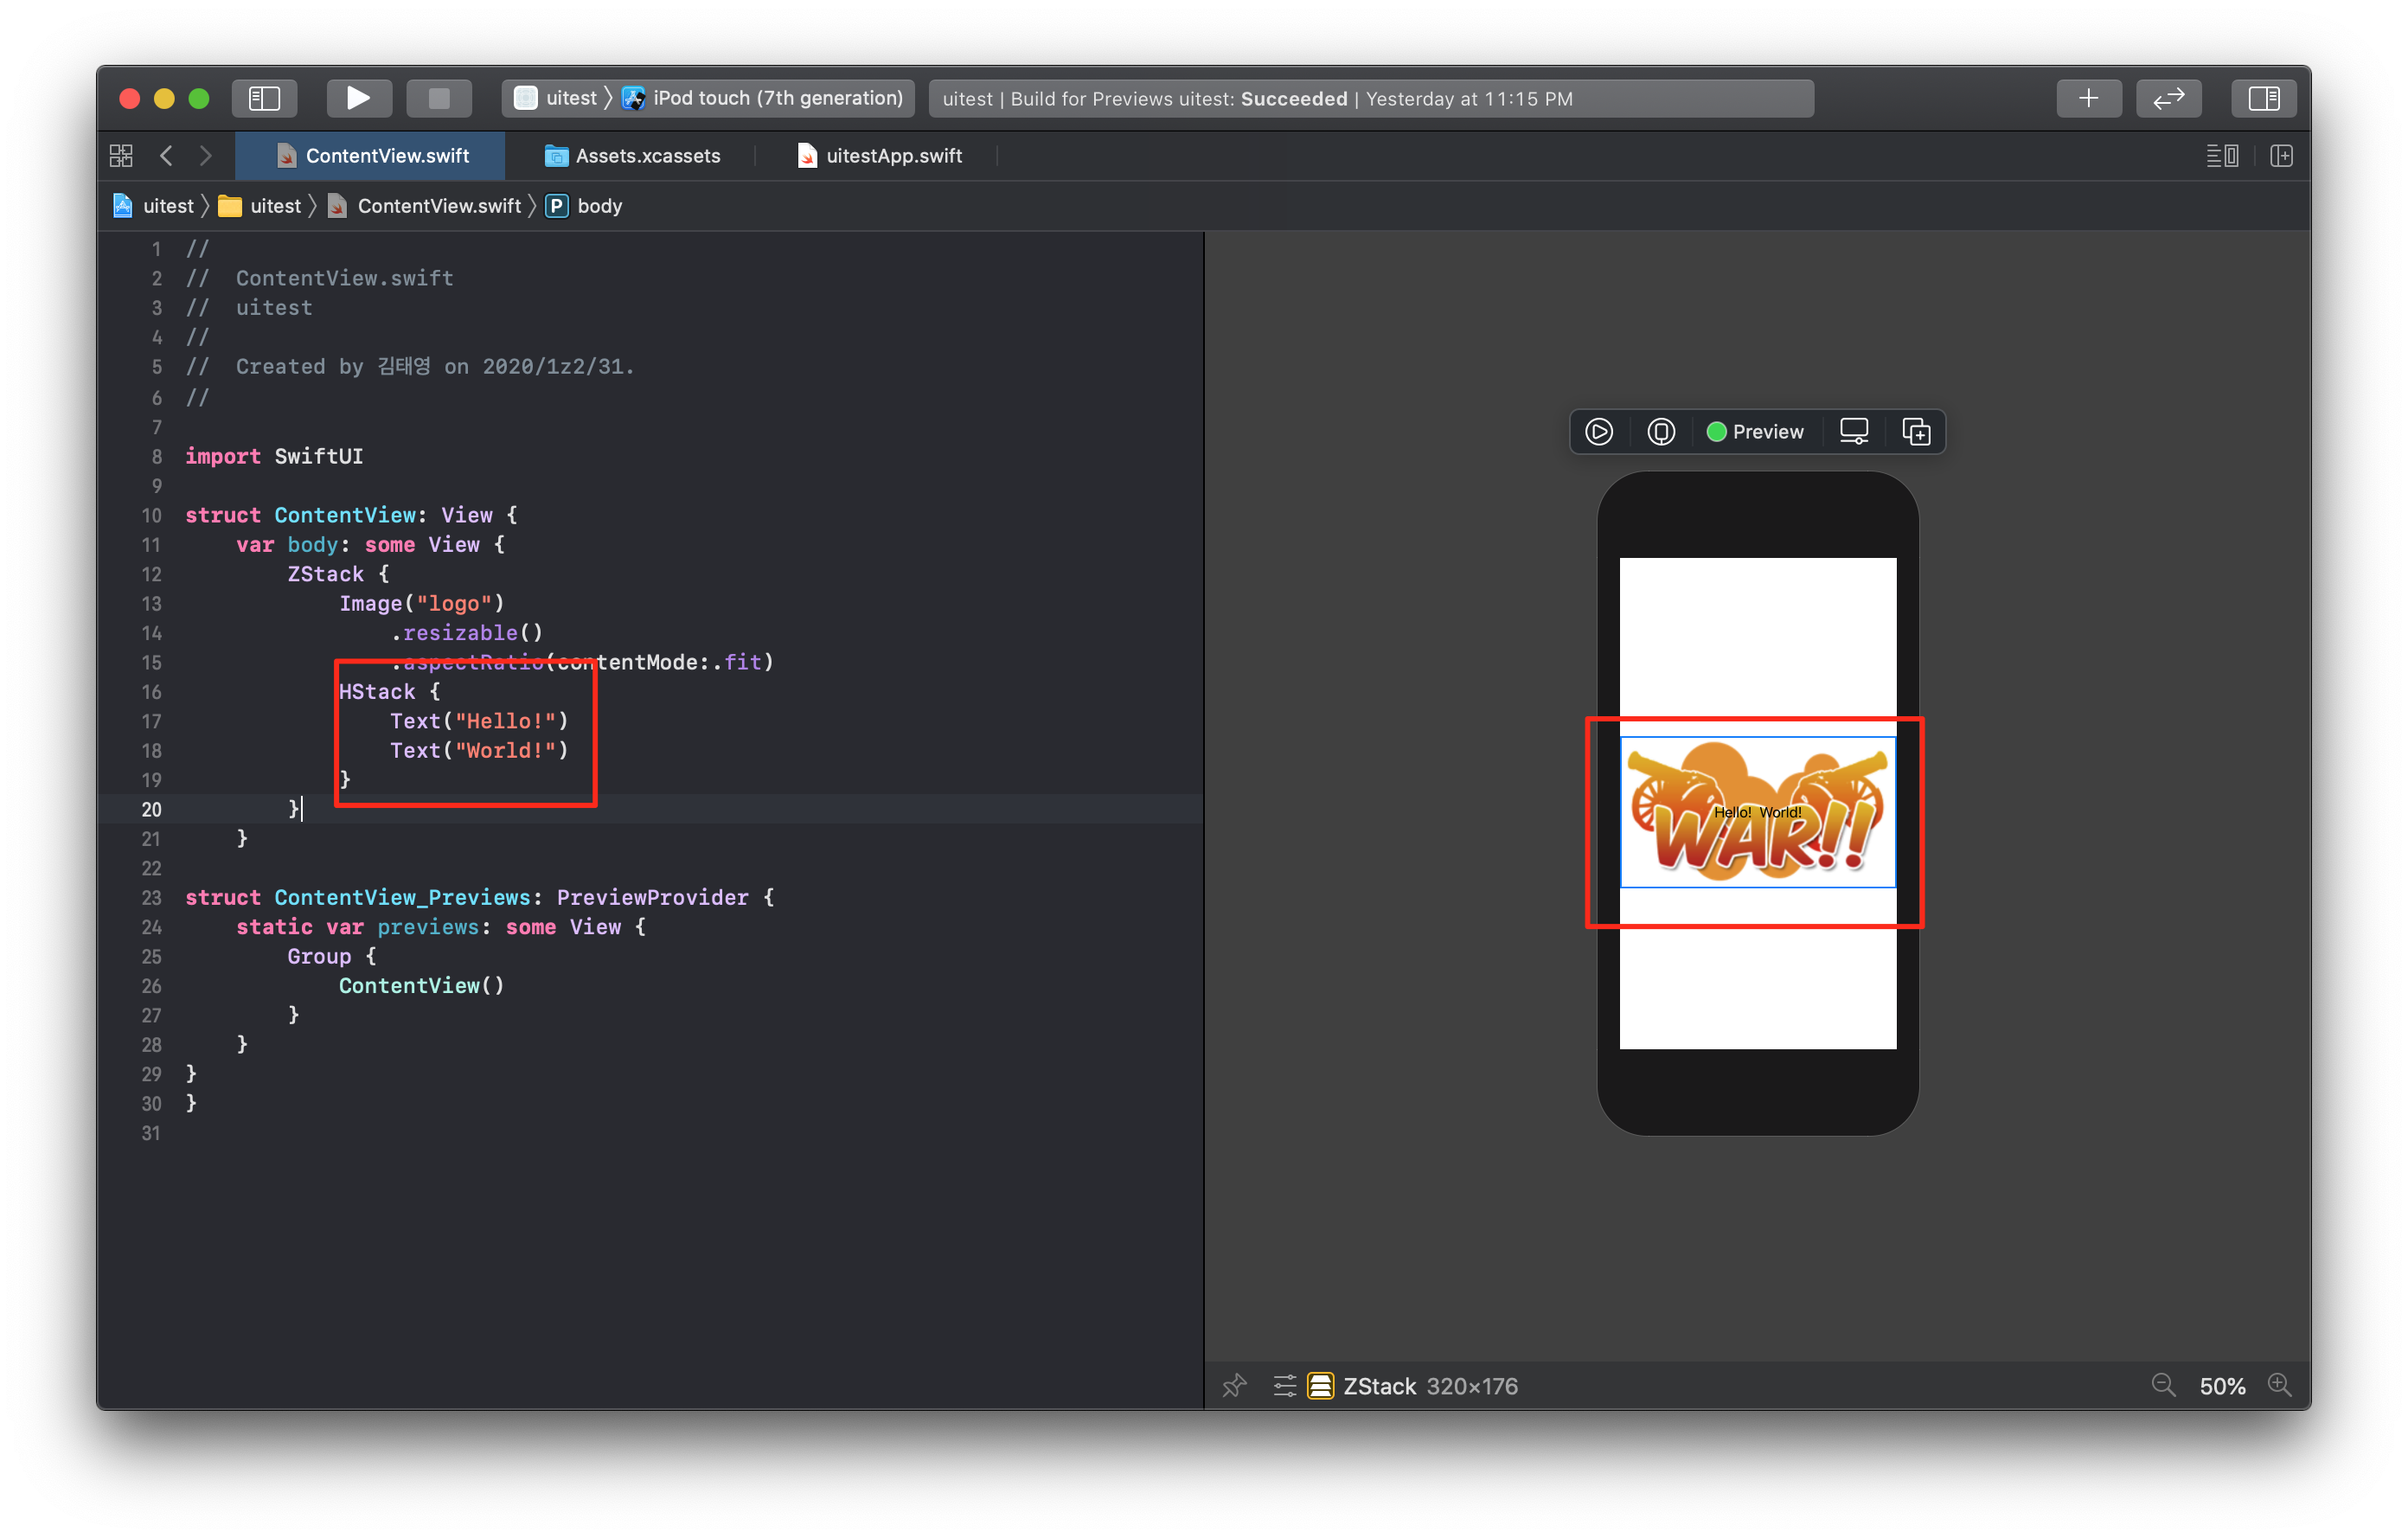Viewport: 2408px width, 1538px height.
Task: Click the Run (play) button in toolbar
Action: [x=358, y=98]
